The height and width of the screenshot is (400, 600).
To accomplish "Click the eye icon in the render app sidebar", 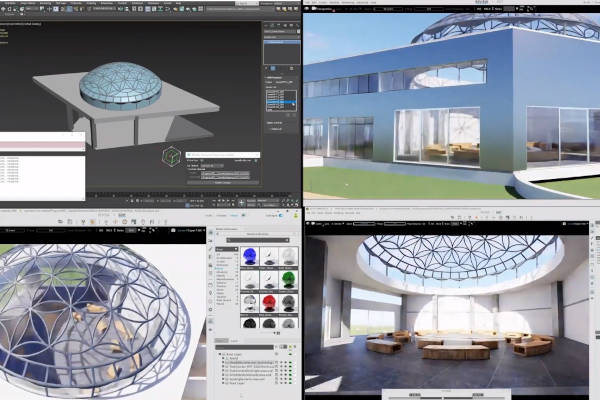I will 210,330.
